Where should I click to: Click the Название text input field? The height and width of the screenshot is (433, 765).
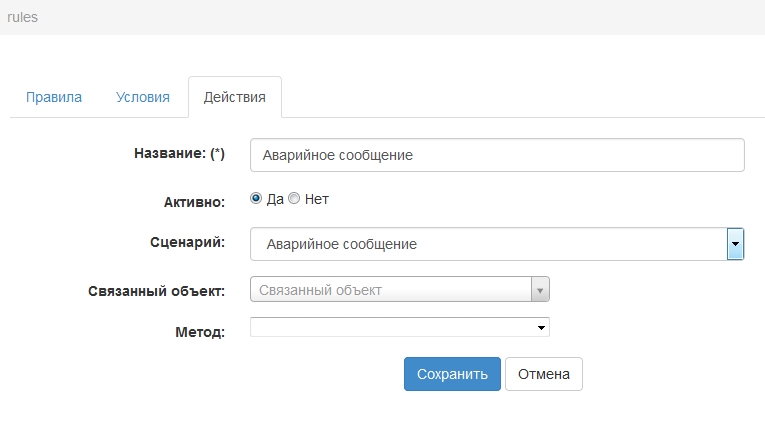(497, 155)
